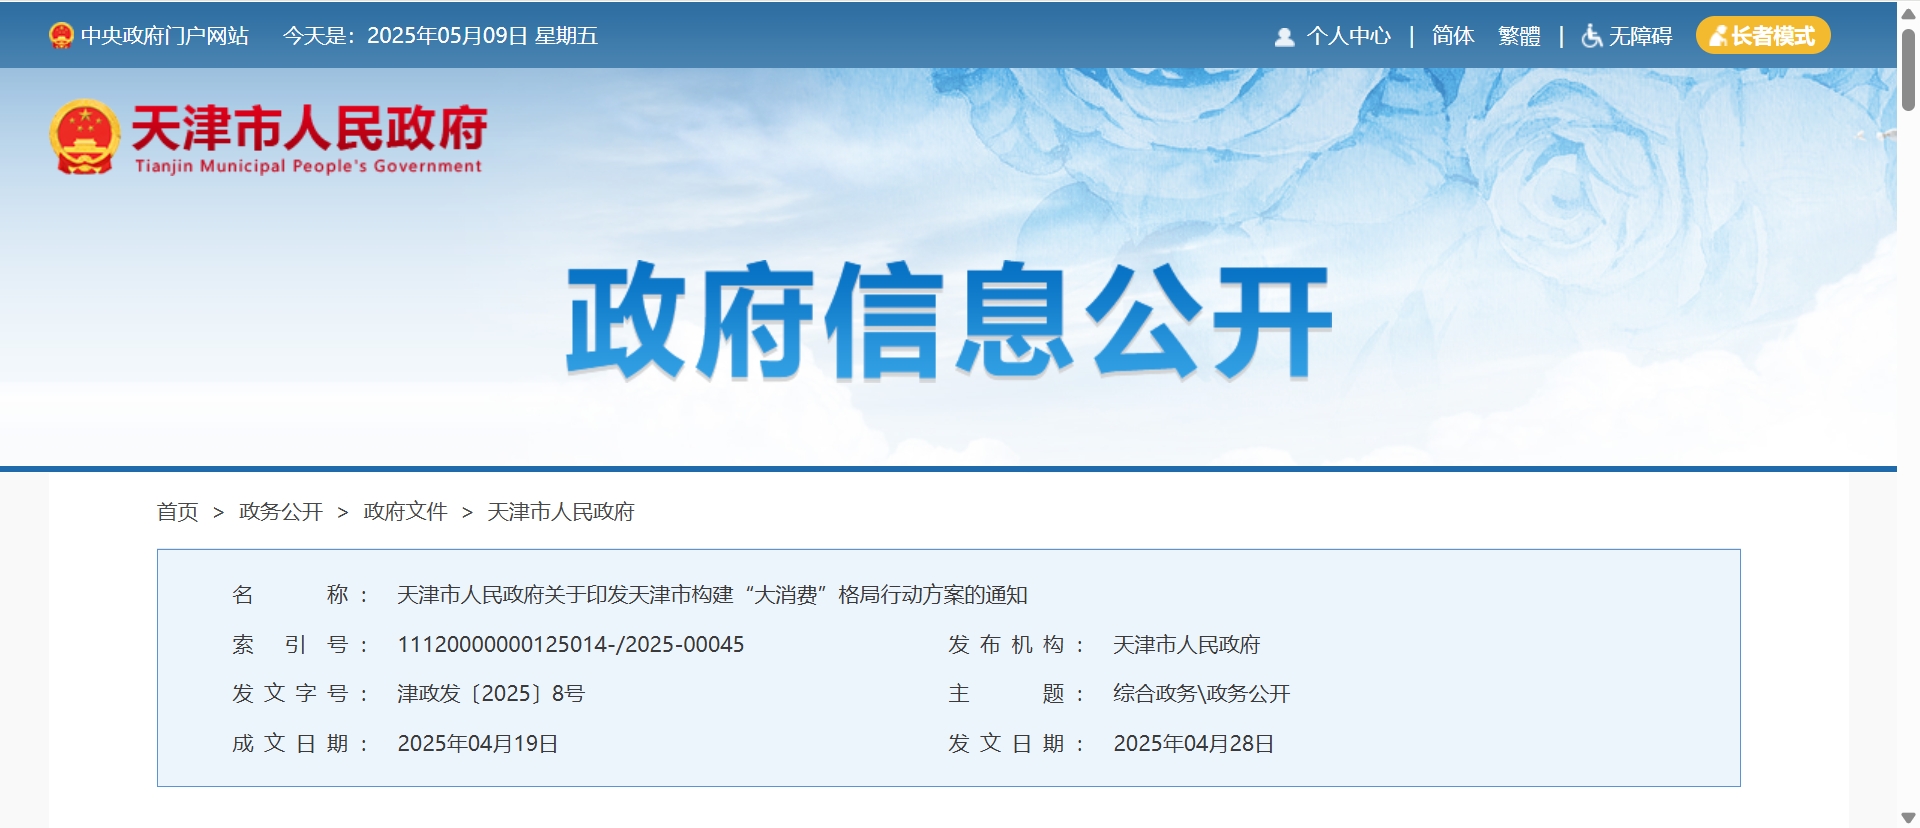This screenshot has width=1920, height=828.
Task: Open 个人中心 in the top bar
Action: click(x=1348, y=36)
